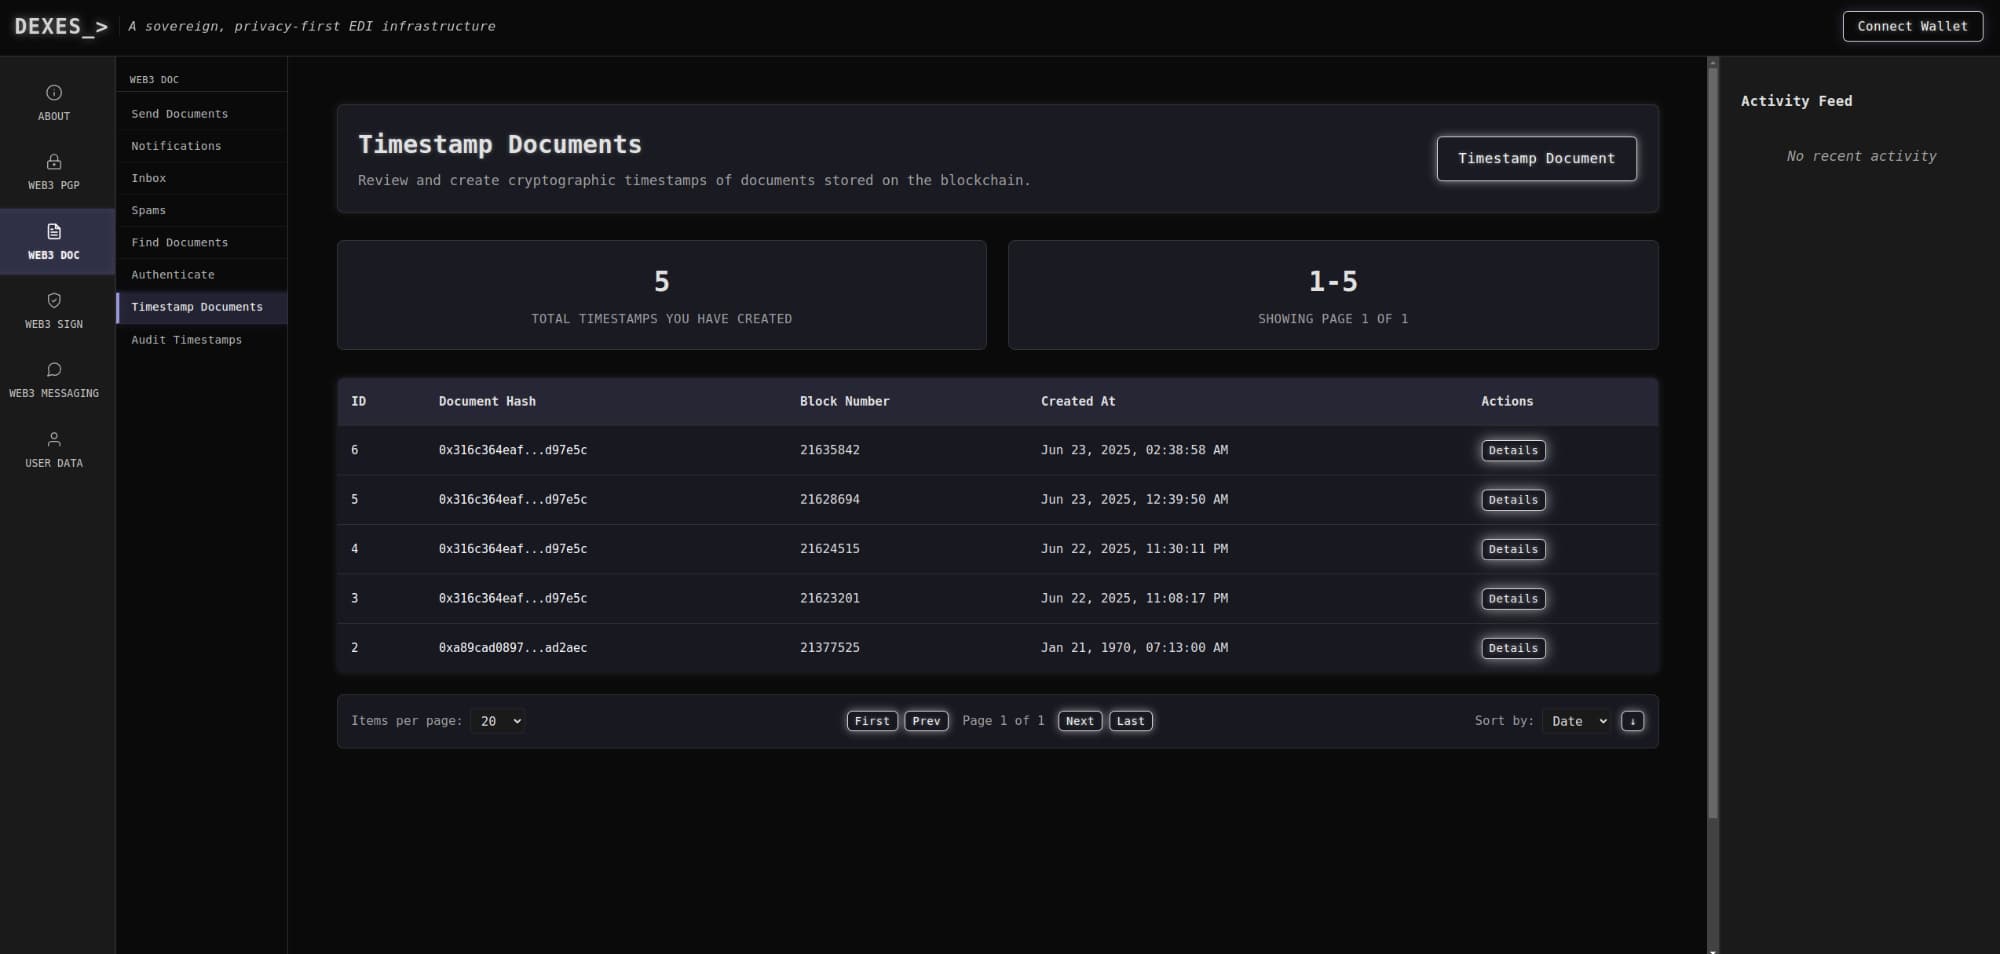The image size is (2000, 954).
Task: Expand the Items per page dropdown
Action: (x=497, y=721)
